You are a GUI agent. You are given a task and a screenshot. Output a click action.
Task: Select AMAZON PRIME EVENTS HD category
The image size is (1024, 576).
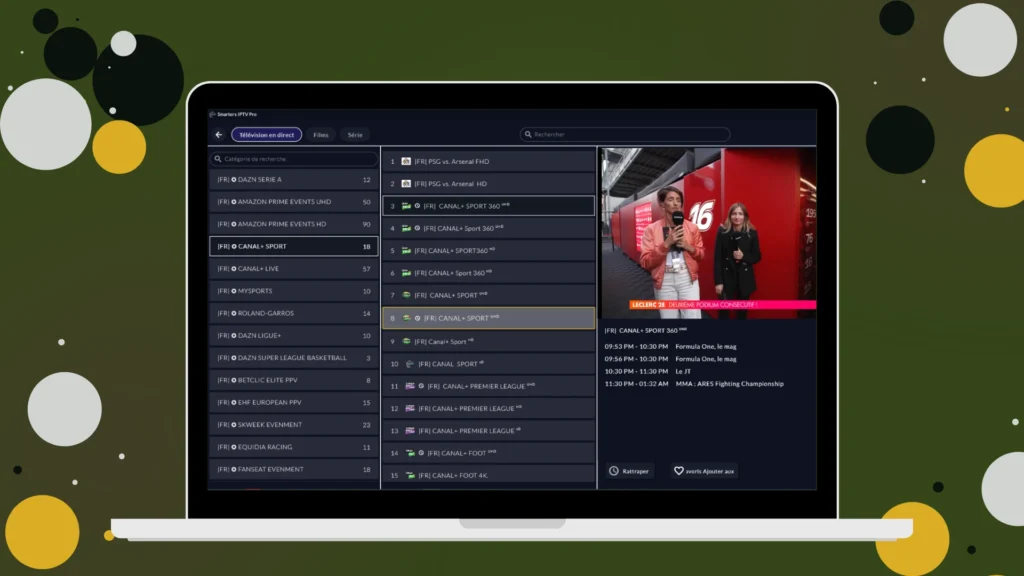point(293,224)
